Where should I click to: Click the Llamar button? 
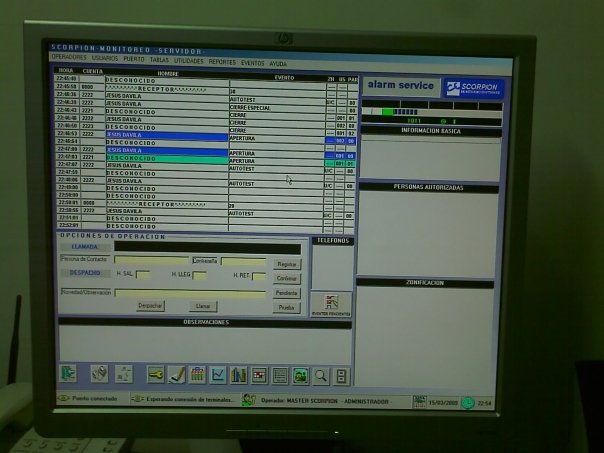pos(203,306)
